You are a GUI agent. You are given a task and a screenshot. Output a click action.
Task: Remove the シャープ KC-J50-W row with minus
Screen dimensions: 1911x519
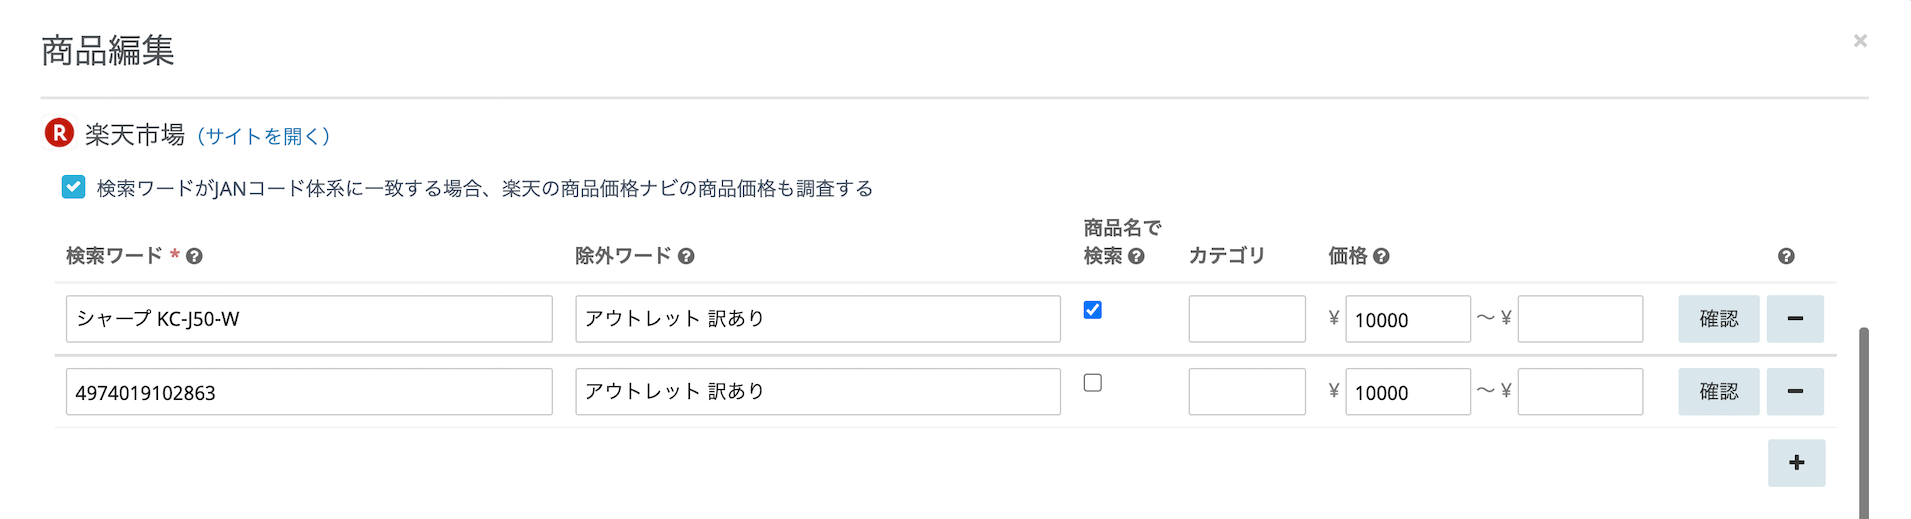tap(1795, 319)
